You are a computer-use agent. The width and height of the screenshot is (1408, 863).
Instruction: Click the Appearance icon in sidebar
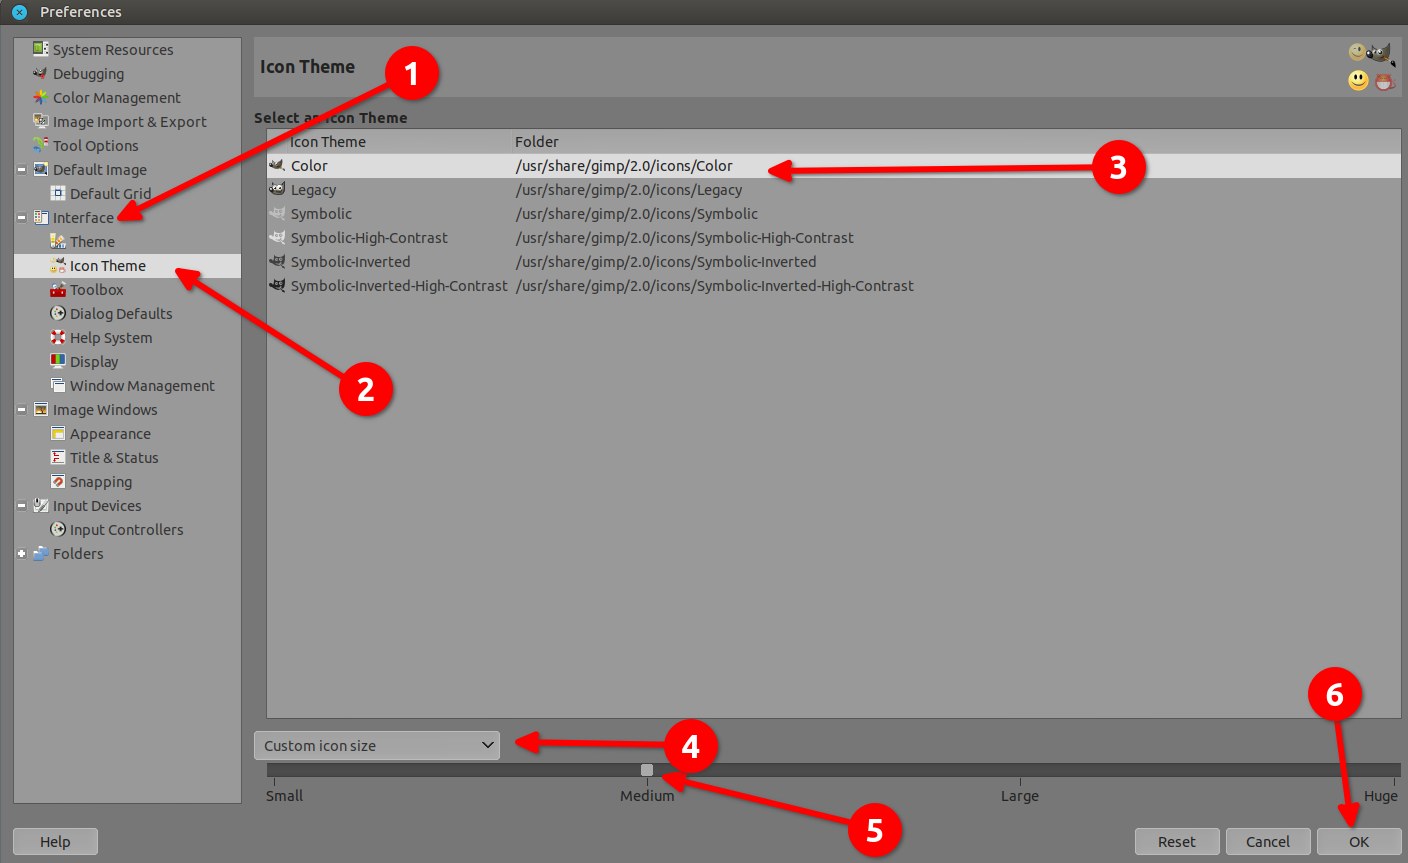click(58, 433)
